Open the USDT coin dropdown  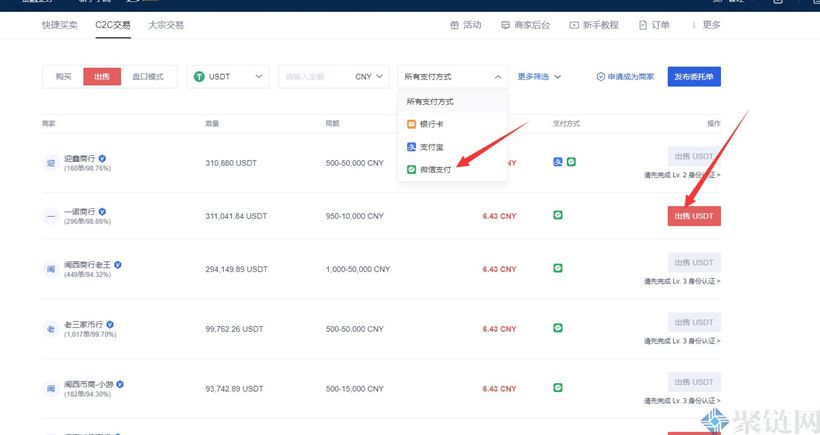[228, 77]
